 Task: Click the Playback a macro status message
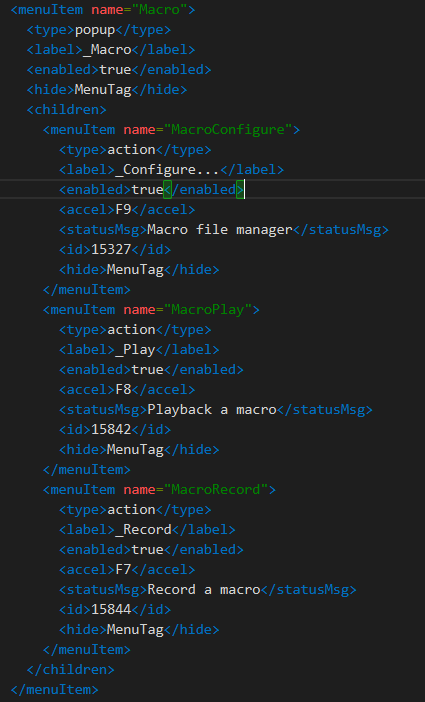[212, 410]
